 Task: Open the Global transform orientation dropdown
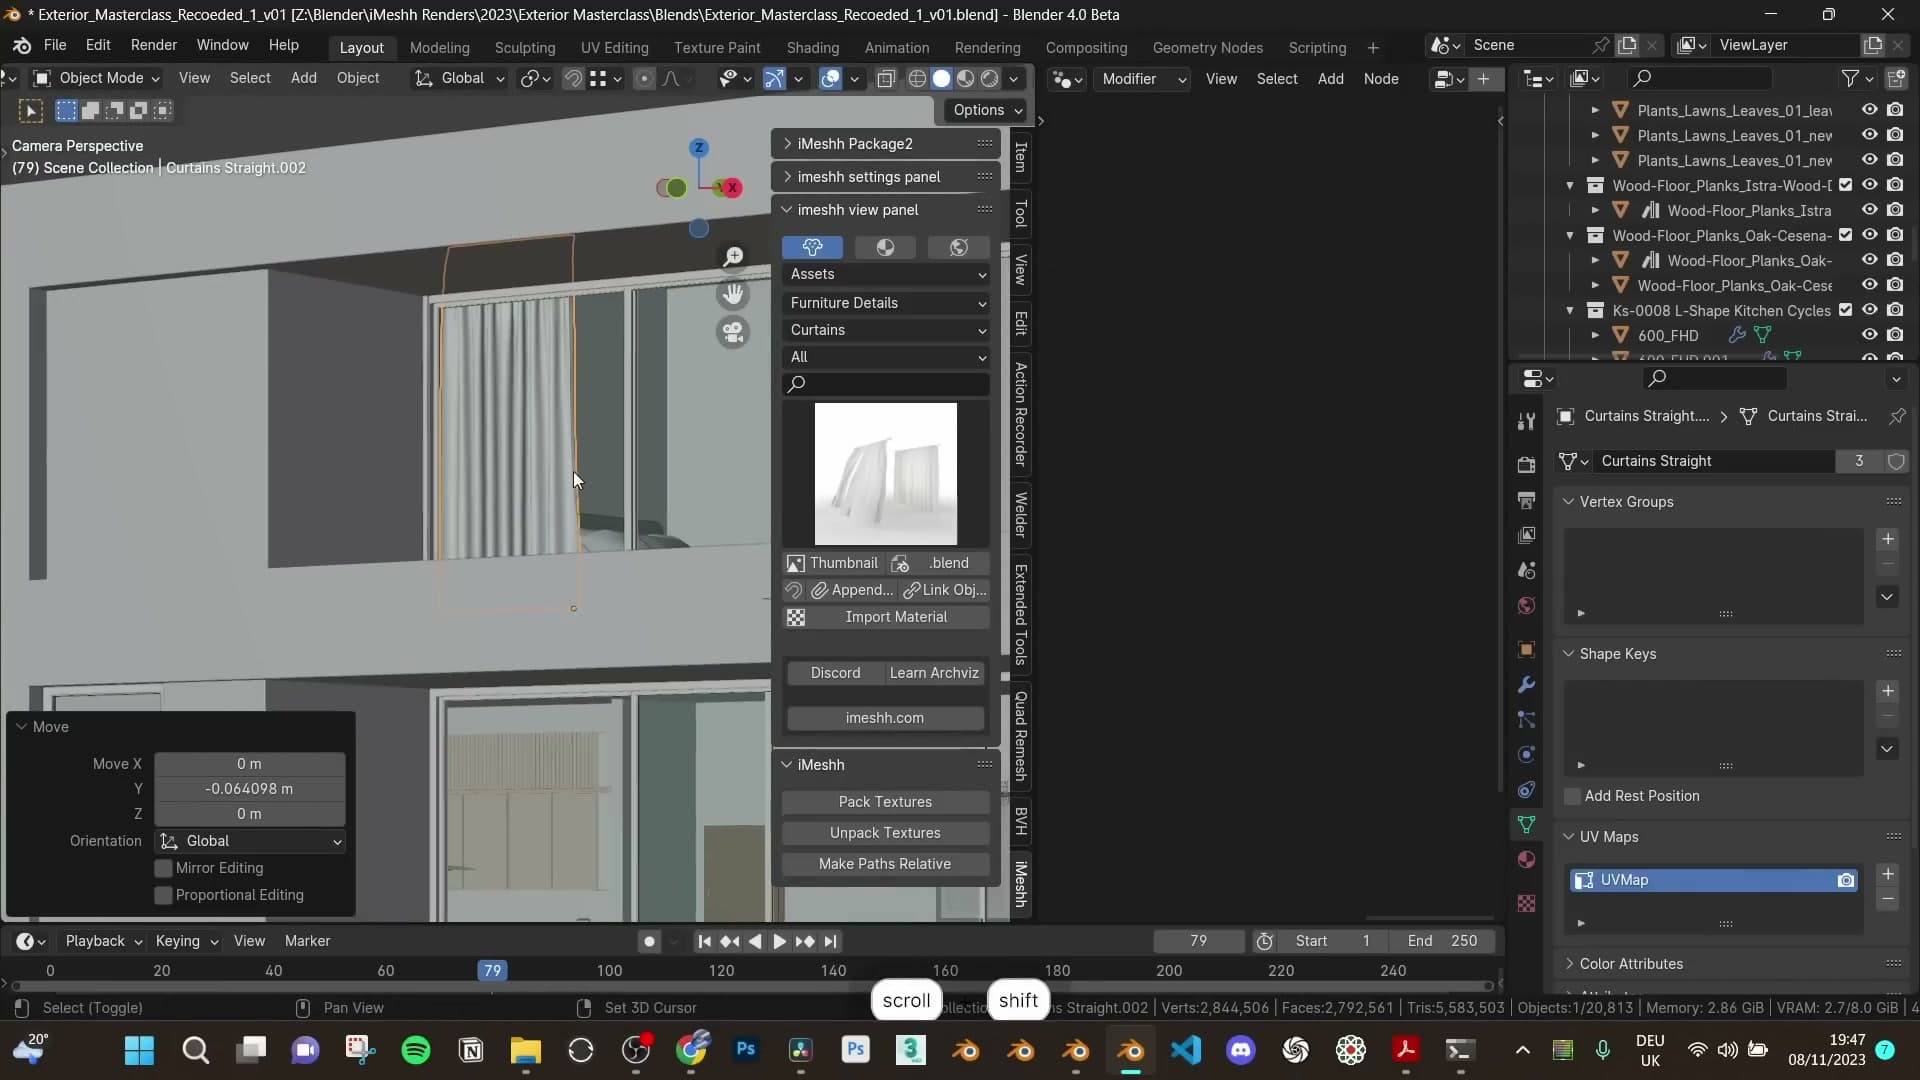[460, 78]
